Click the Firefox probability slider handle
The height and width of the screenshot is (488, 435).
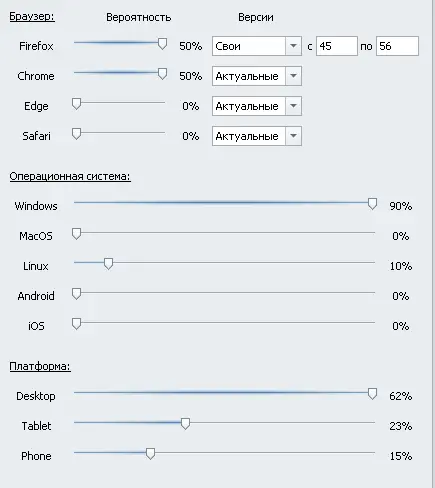[x=162, y=44]
